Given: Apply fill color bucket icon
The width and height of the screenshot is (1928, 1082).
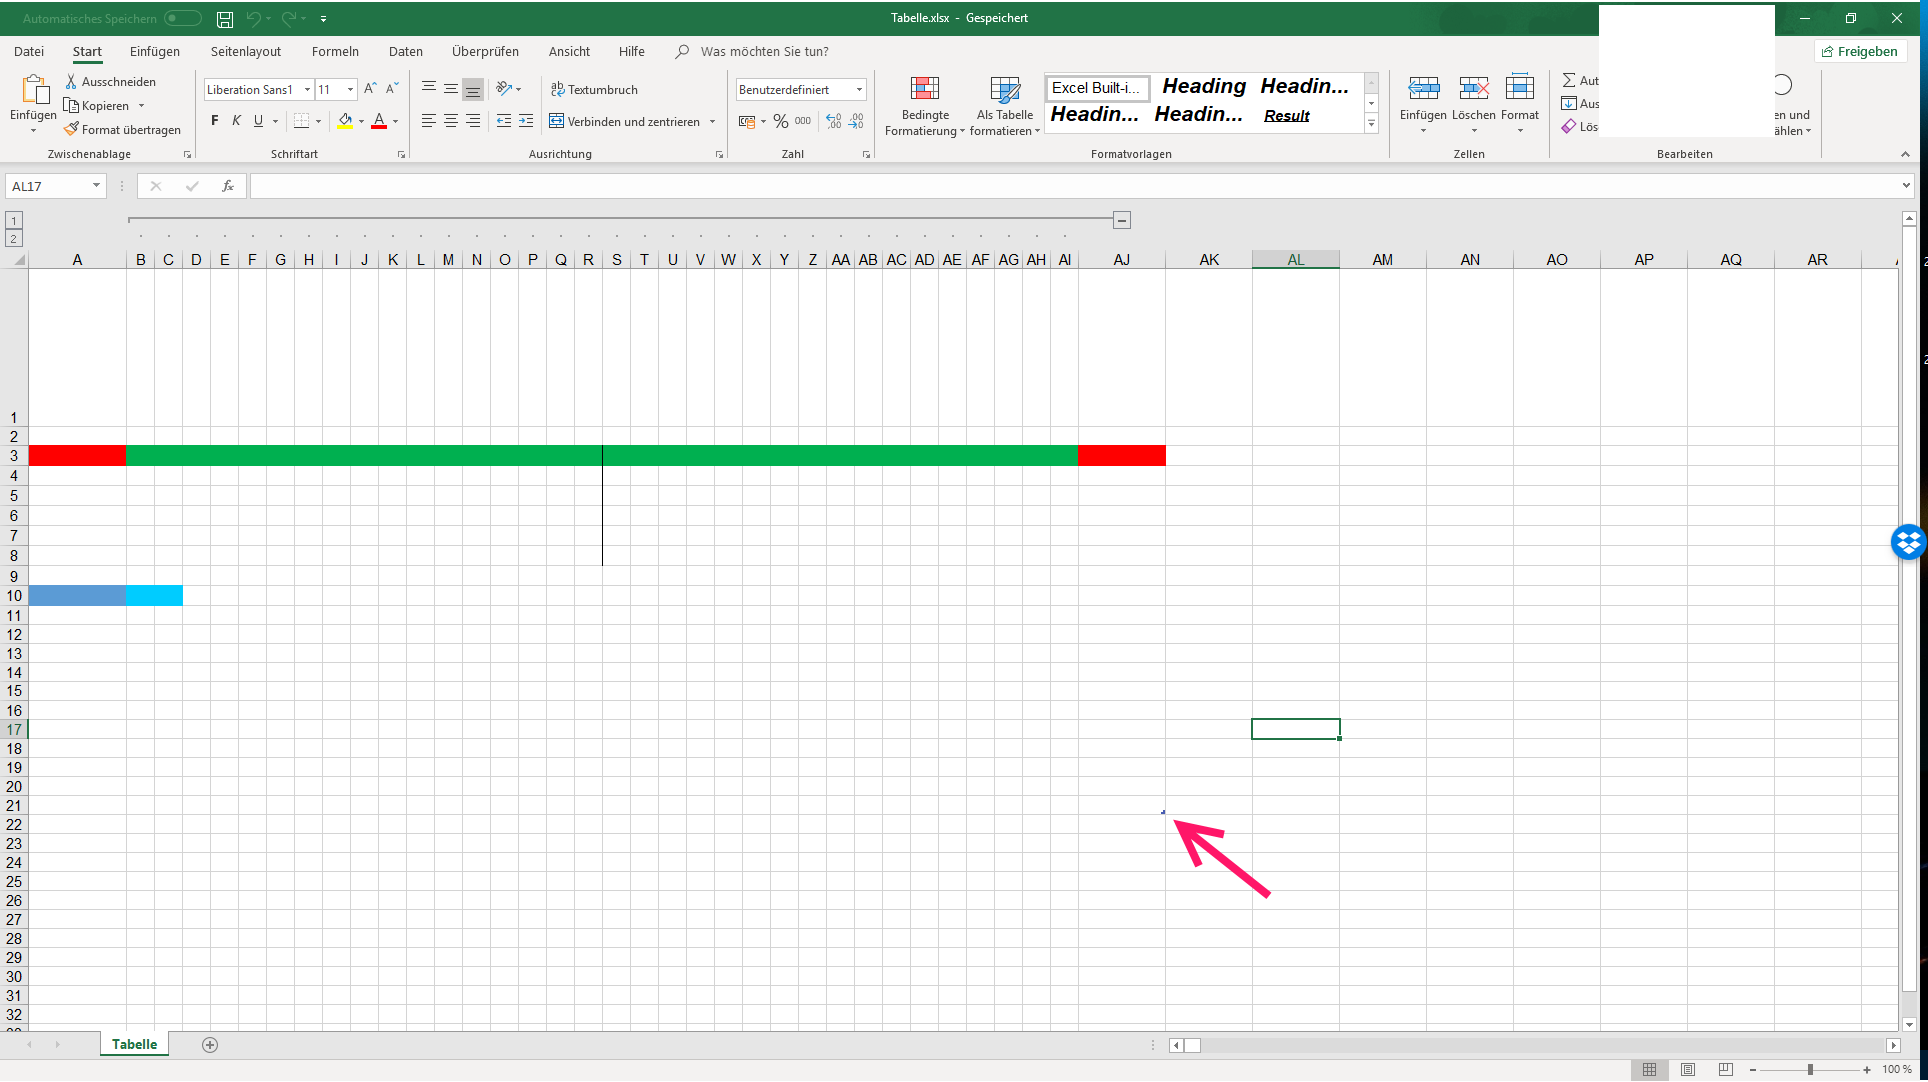Looking at the screenshot, I should (x=345, y=121).
